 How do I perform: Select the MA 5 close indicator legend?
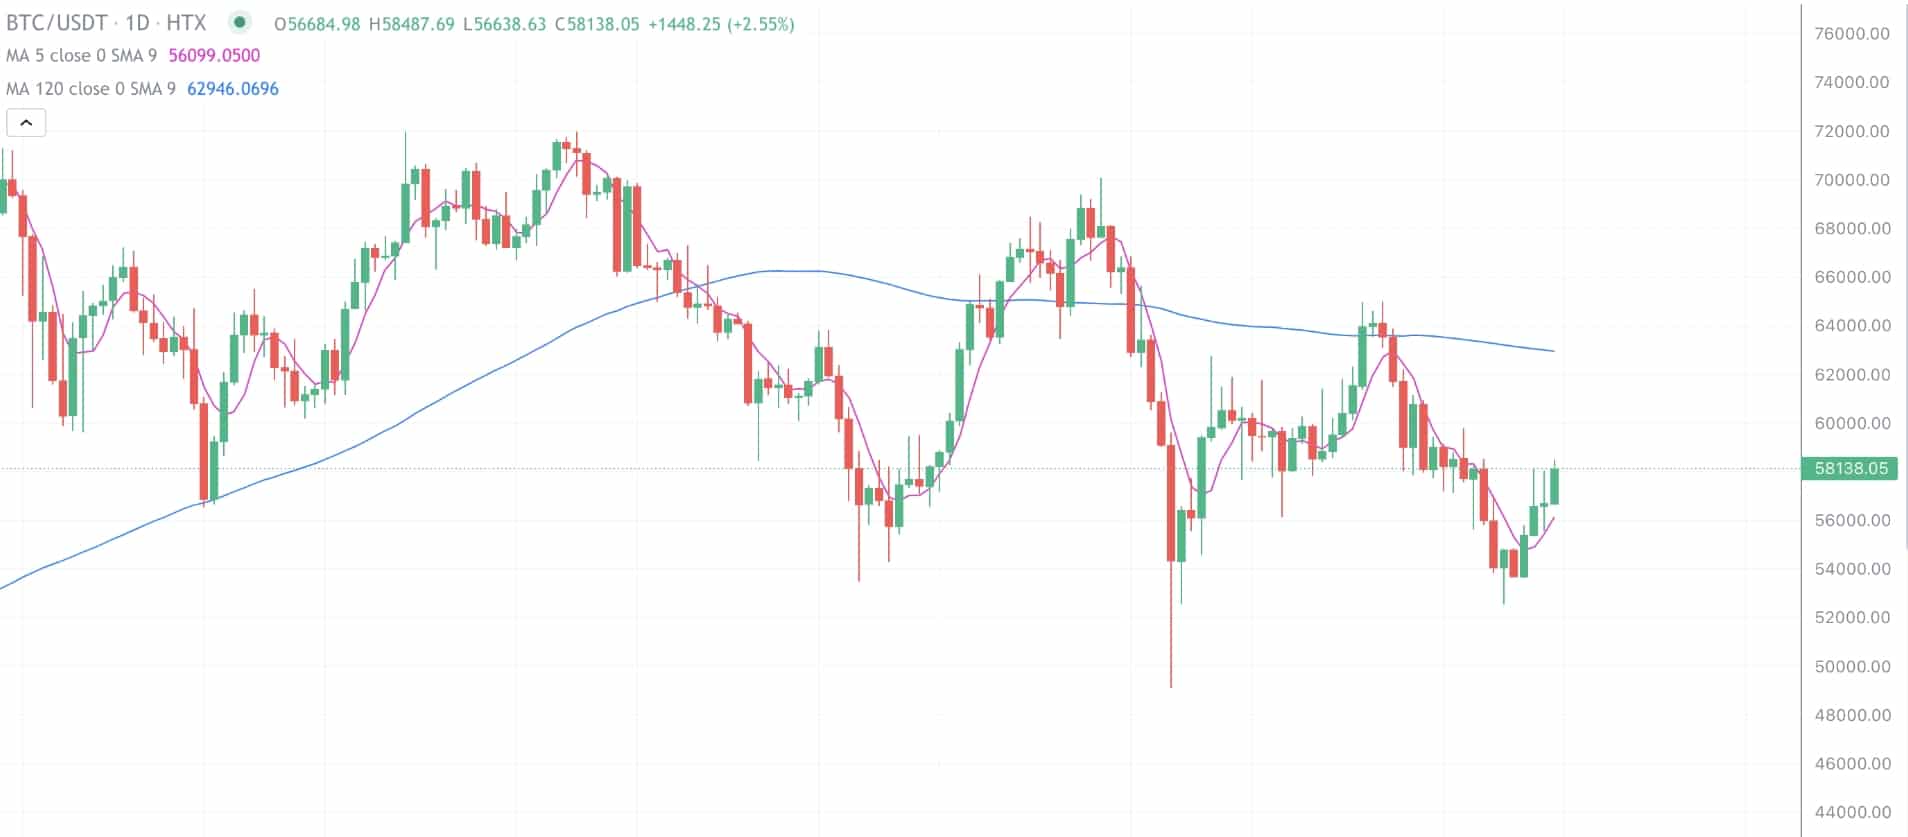click(81, 56)
